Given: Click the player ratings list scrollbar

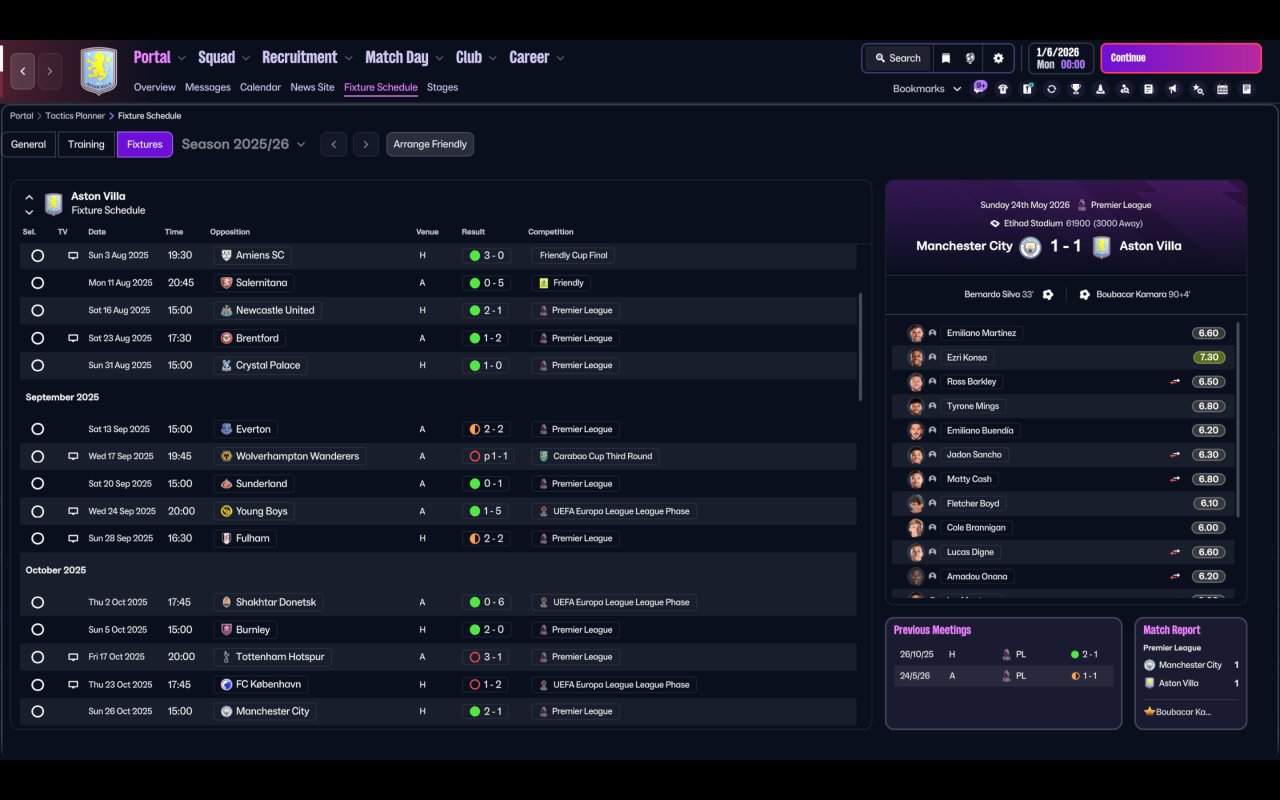Looking at the screenshot, I should click(1239, 418).
